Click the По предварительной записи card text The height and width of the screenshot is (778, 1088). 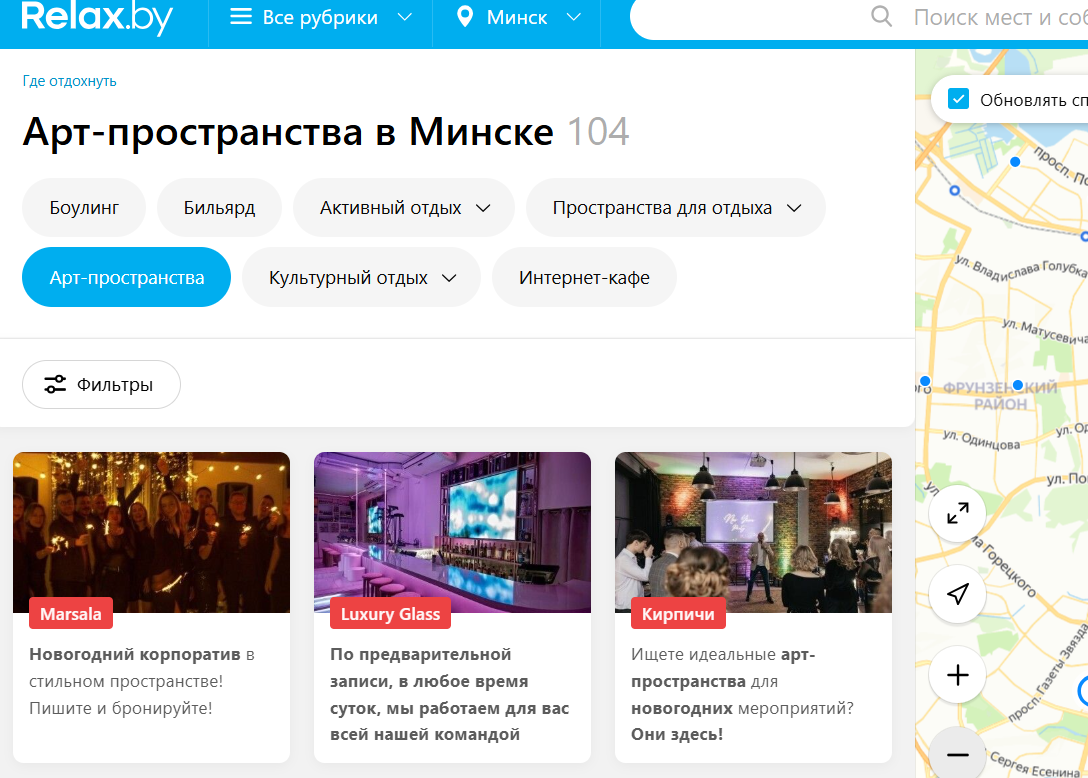pos(450,694)
